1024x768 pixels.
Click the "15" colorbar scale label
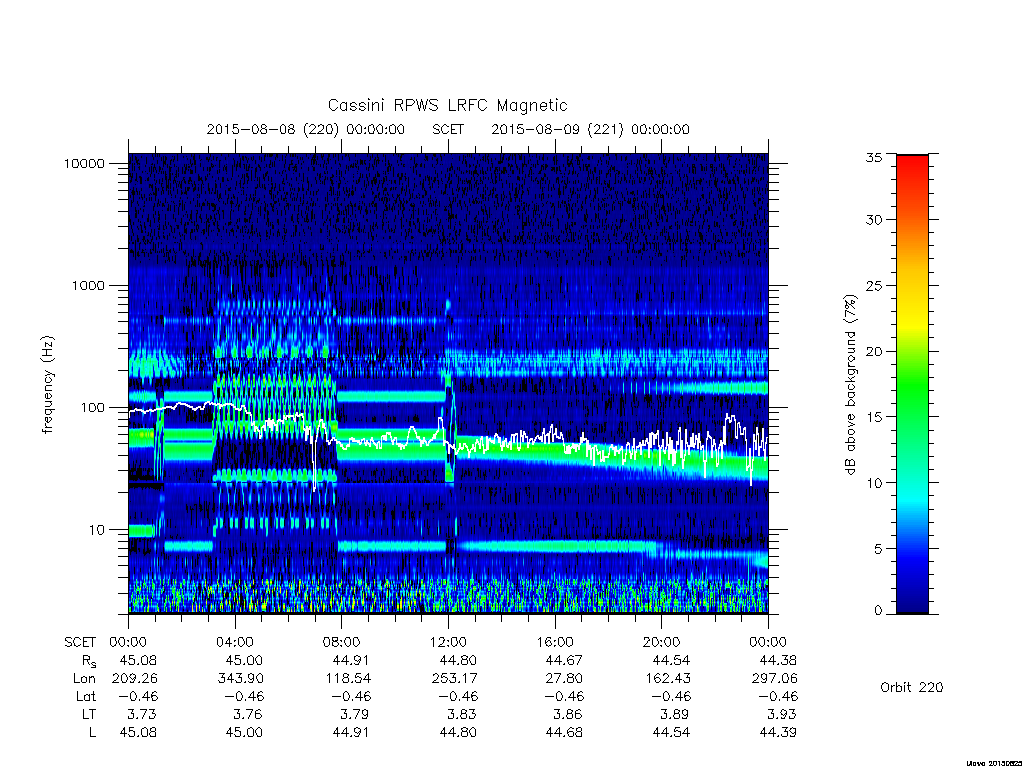pos(873,417)
